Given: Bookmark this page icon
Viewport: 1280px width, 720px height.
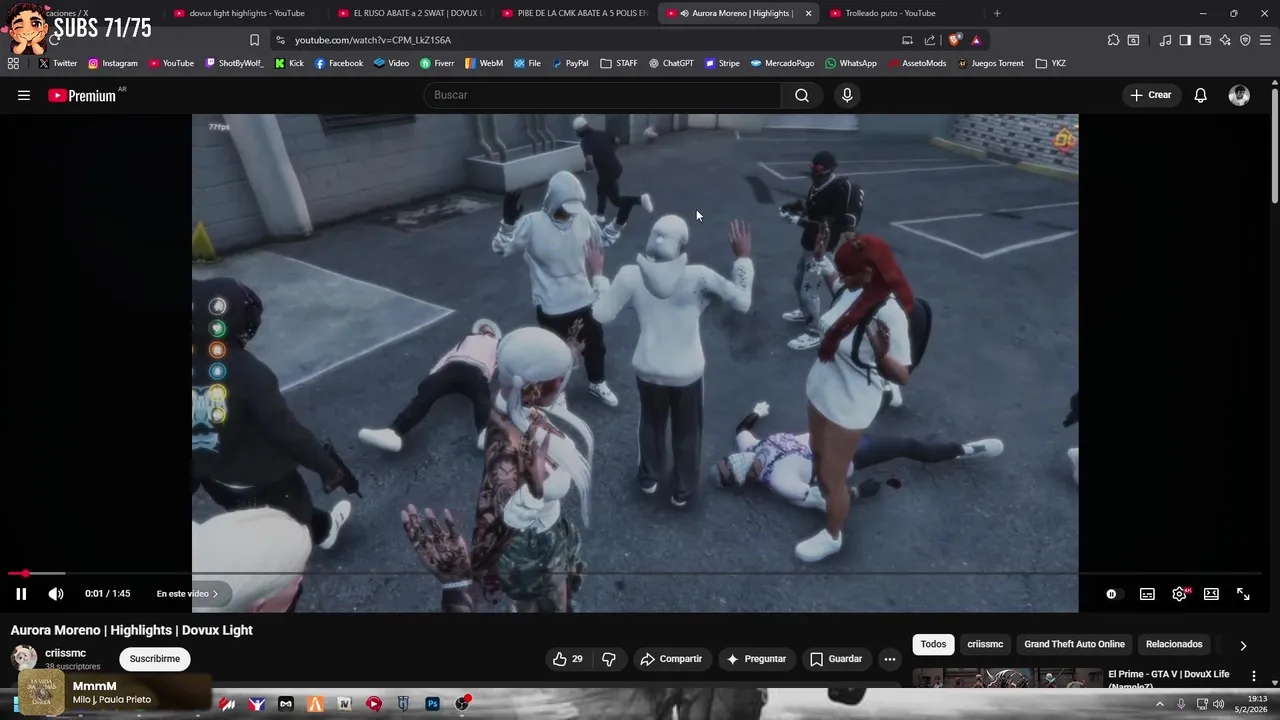Looking at the screenshot, I should 254,40.
